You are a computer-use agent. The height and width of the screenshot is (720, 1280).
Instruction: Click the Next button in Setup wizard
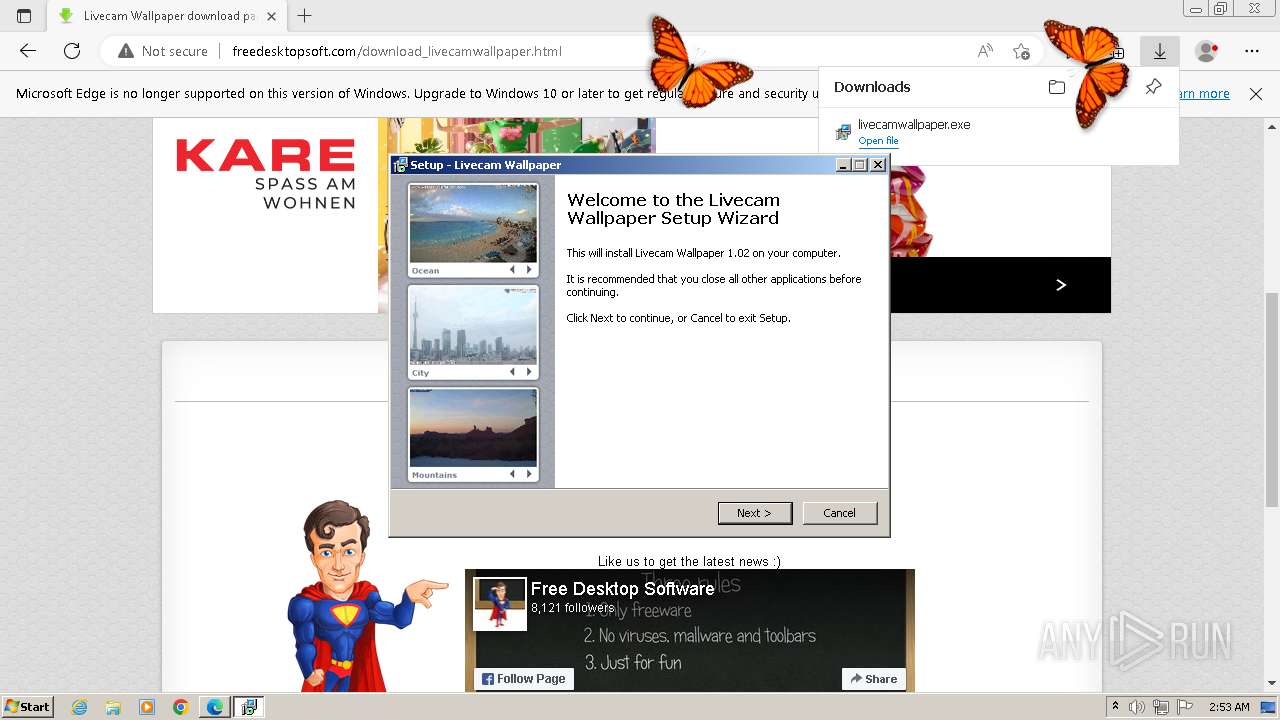point(755,513)
